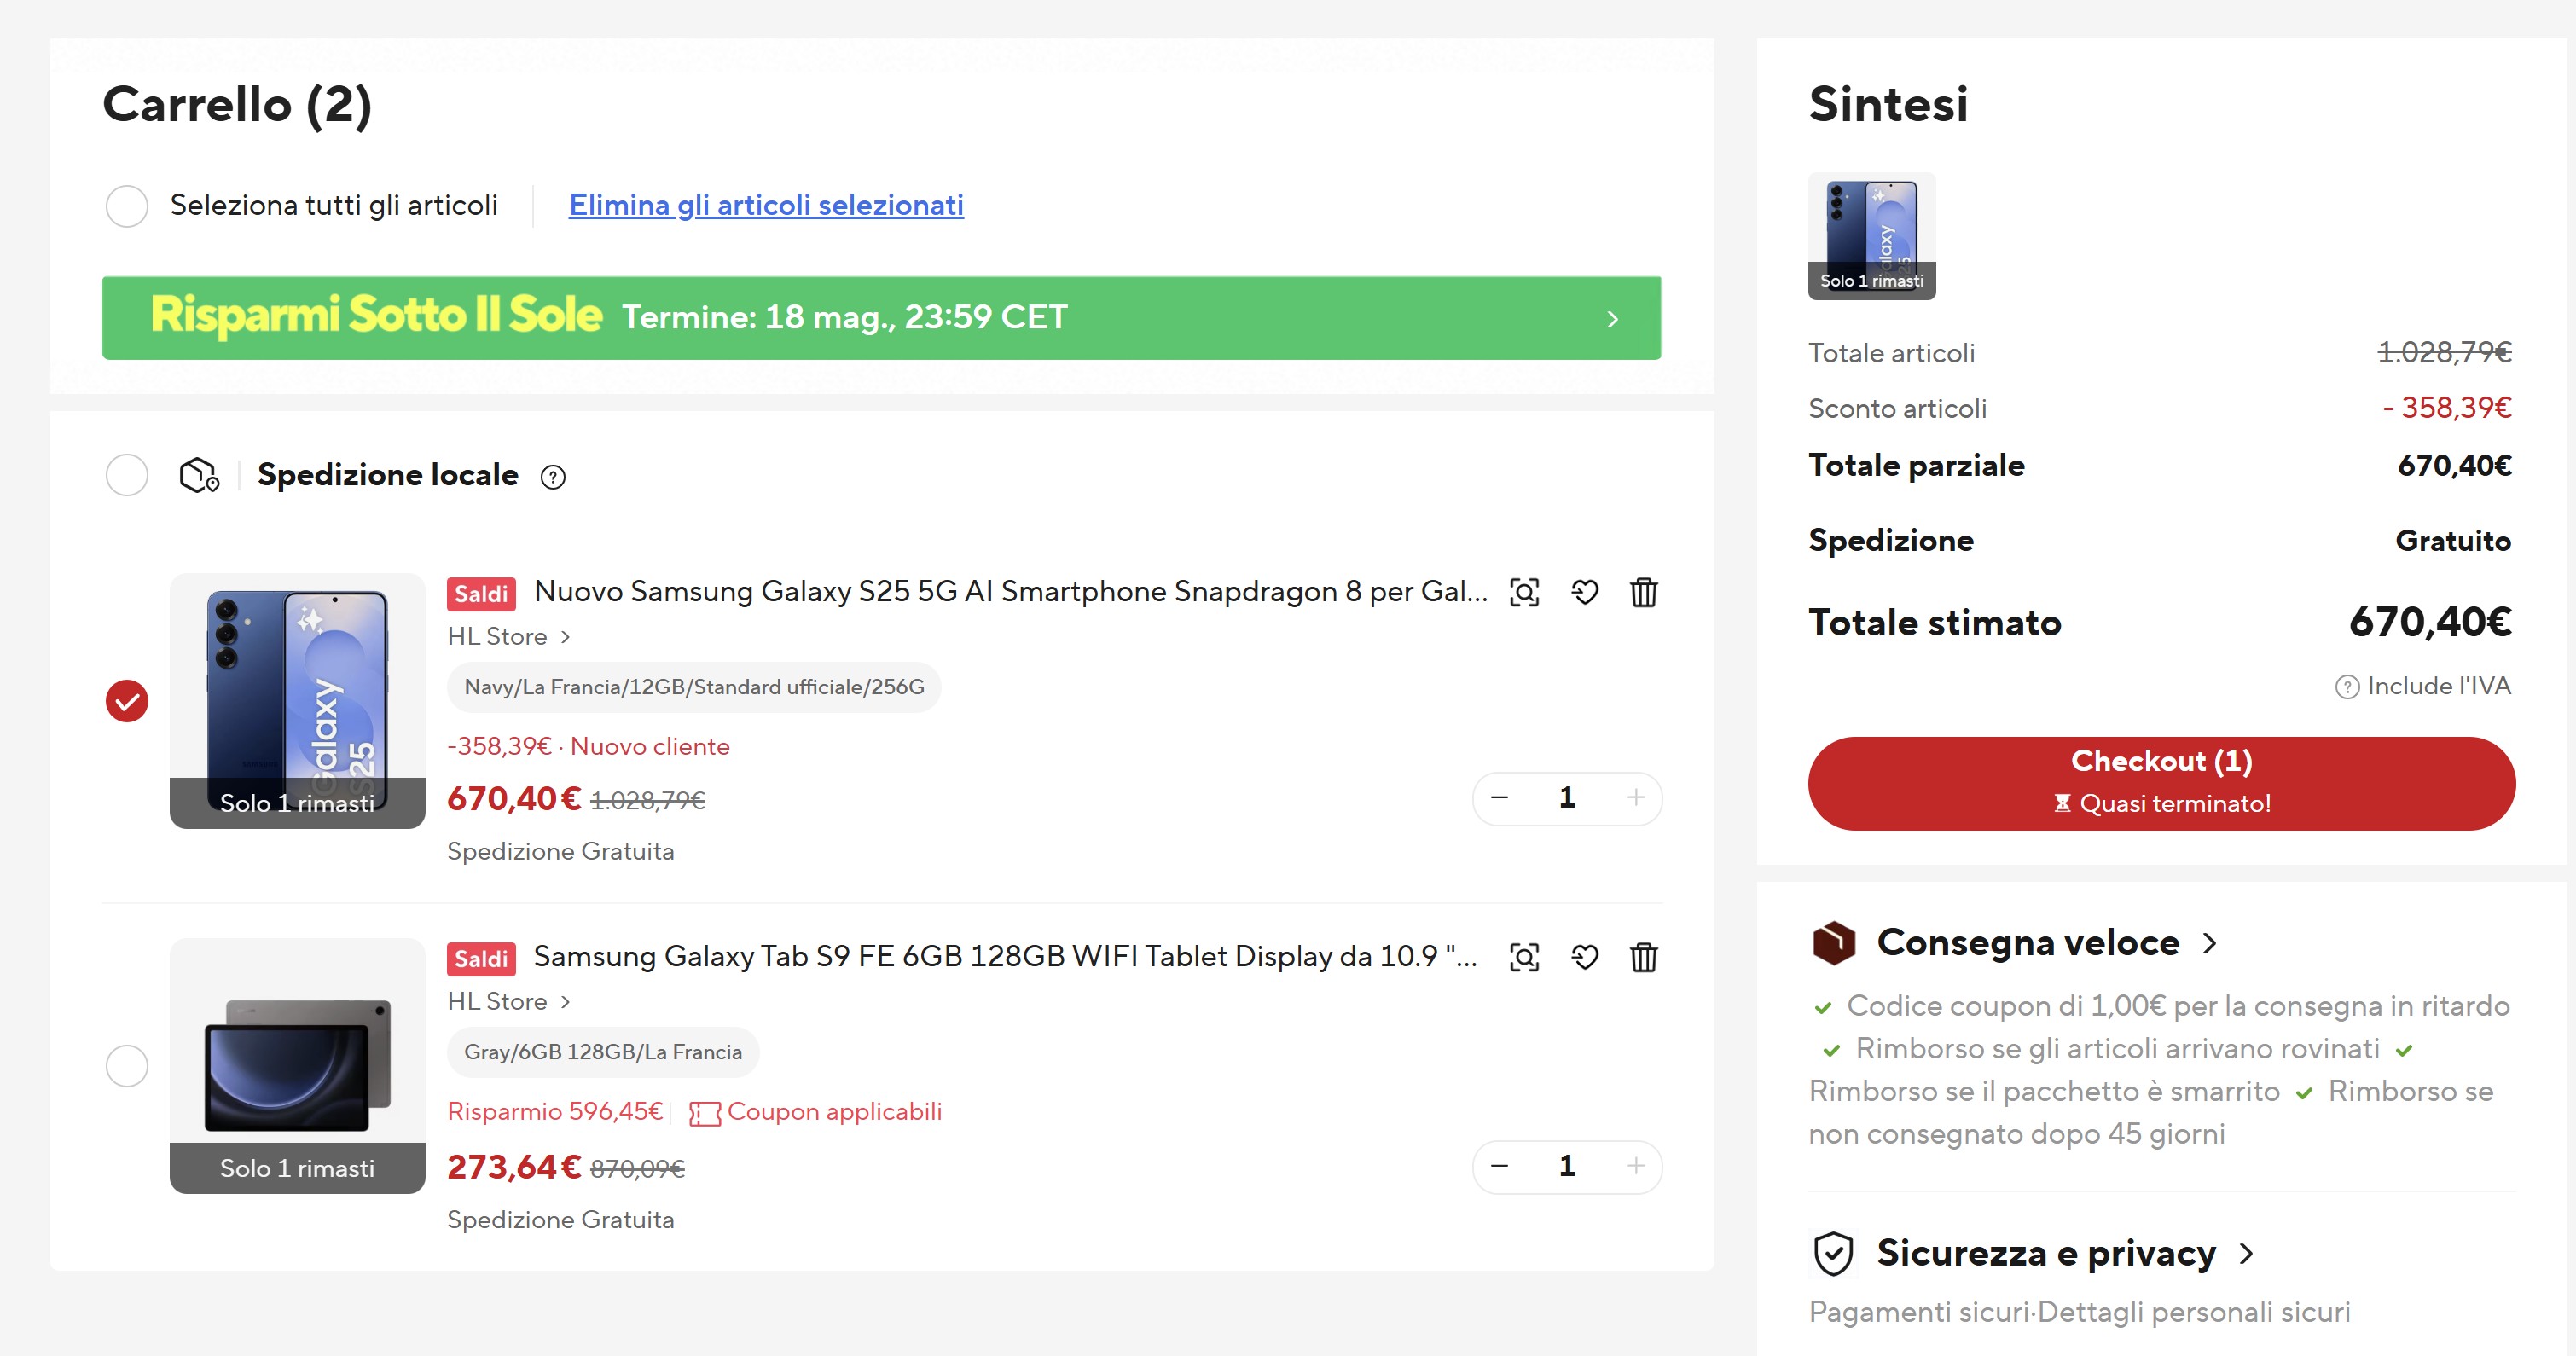The image size is (2576, 1356).
Task: Find similar items for Galaxy S25
Action: click(1524, 592)
